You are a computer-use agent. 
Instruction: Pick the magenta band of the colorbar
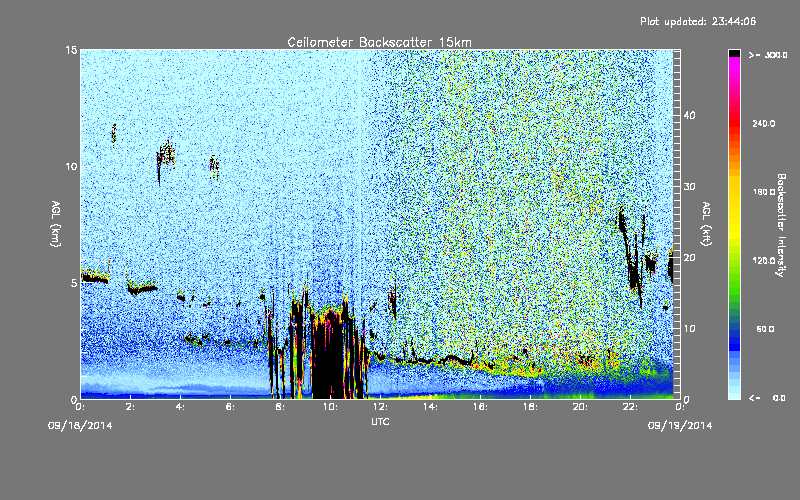pyautogui.click(x=735, y=66)
